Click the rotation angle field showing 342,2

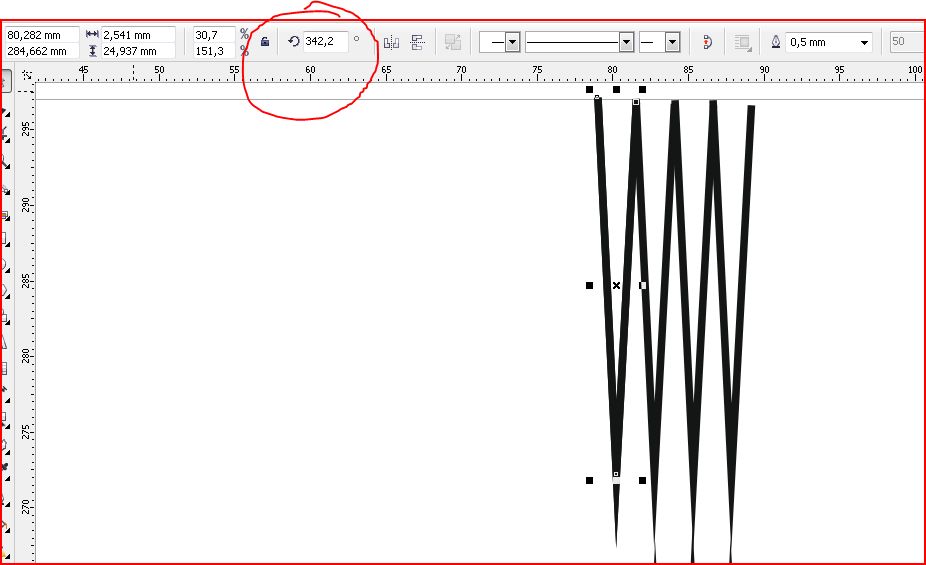click(x=325, y=41)
